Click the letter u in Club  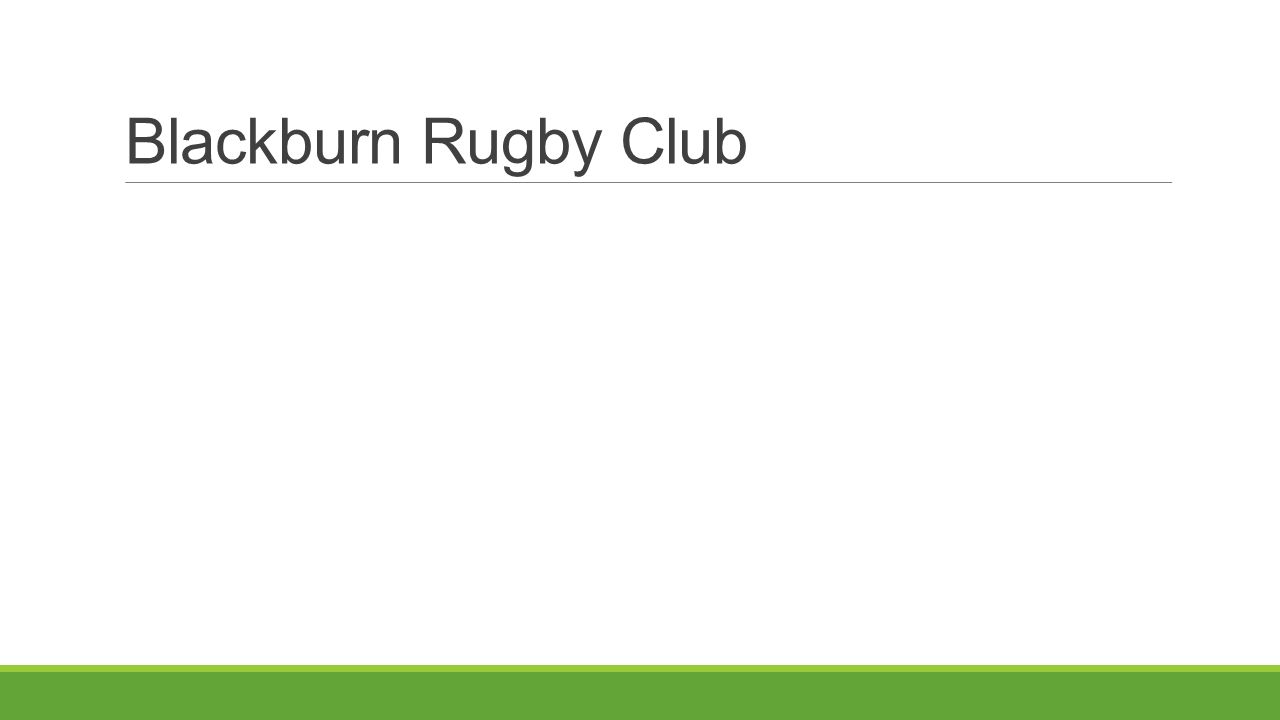pyautogui.click(x=694, y=147)
